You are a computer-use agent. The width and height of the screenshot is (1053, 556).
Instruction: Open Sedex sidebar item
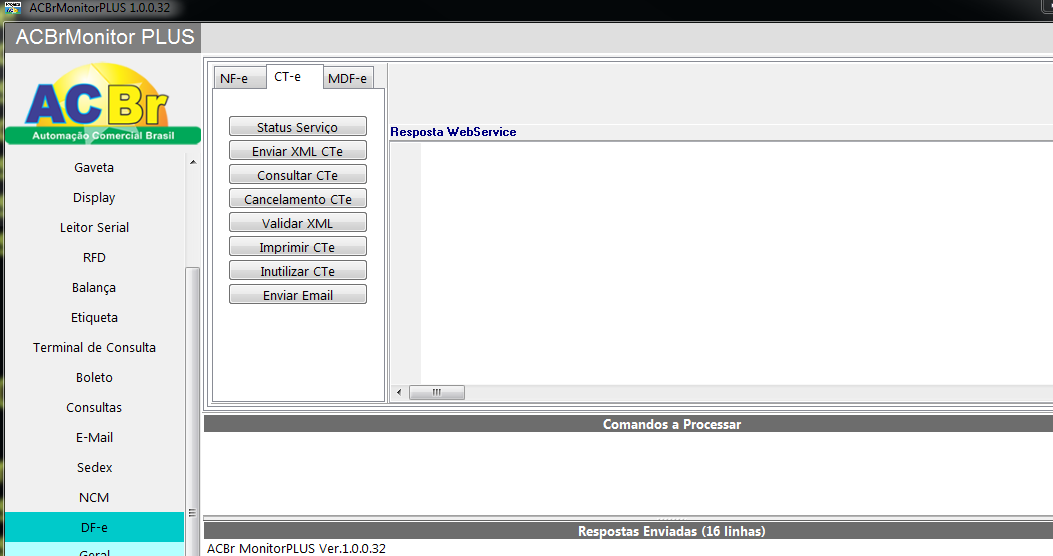94,467
